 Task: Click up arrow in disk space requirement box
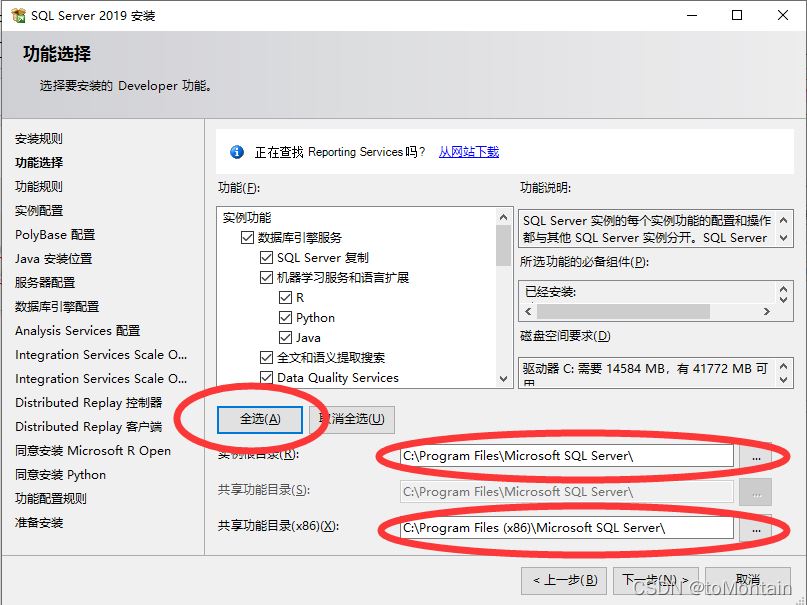point(783,366)
